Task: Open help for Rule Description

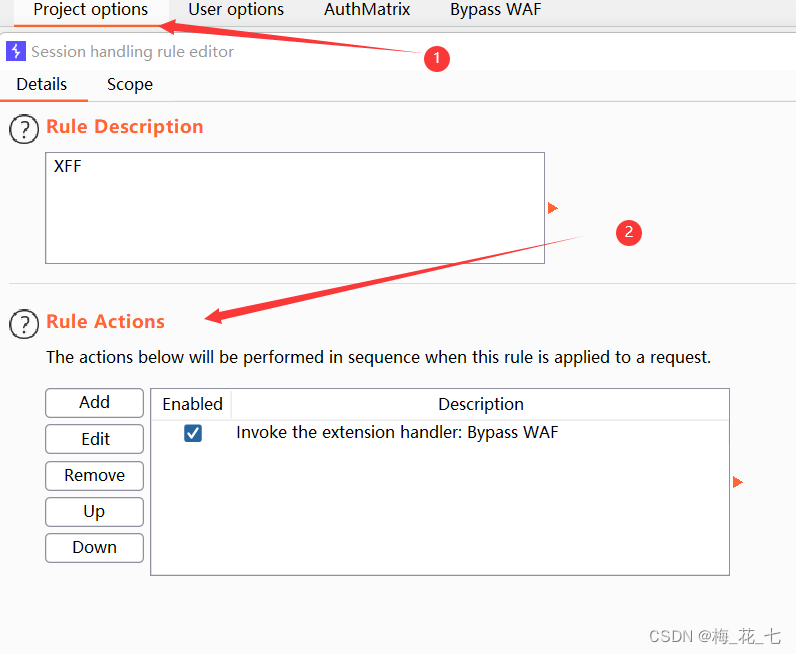Action: 24,129
